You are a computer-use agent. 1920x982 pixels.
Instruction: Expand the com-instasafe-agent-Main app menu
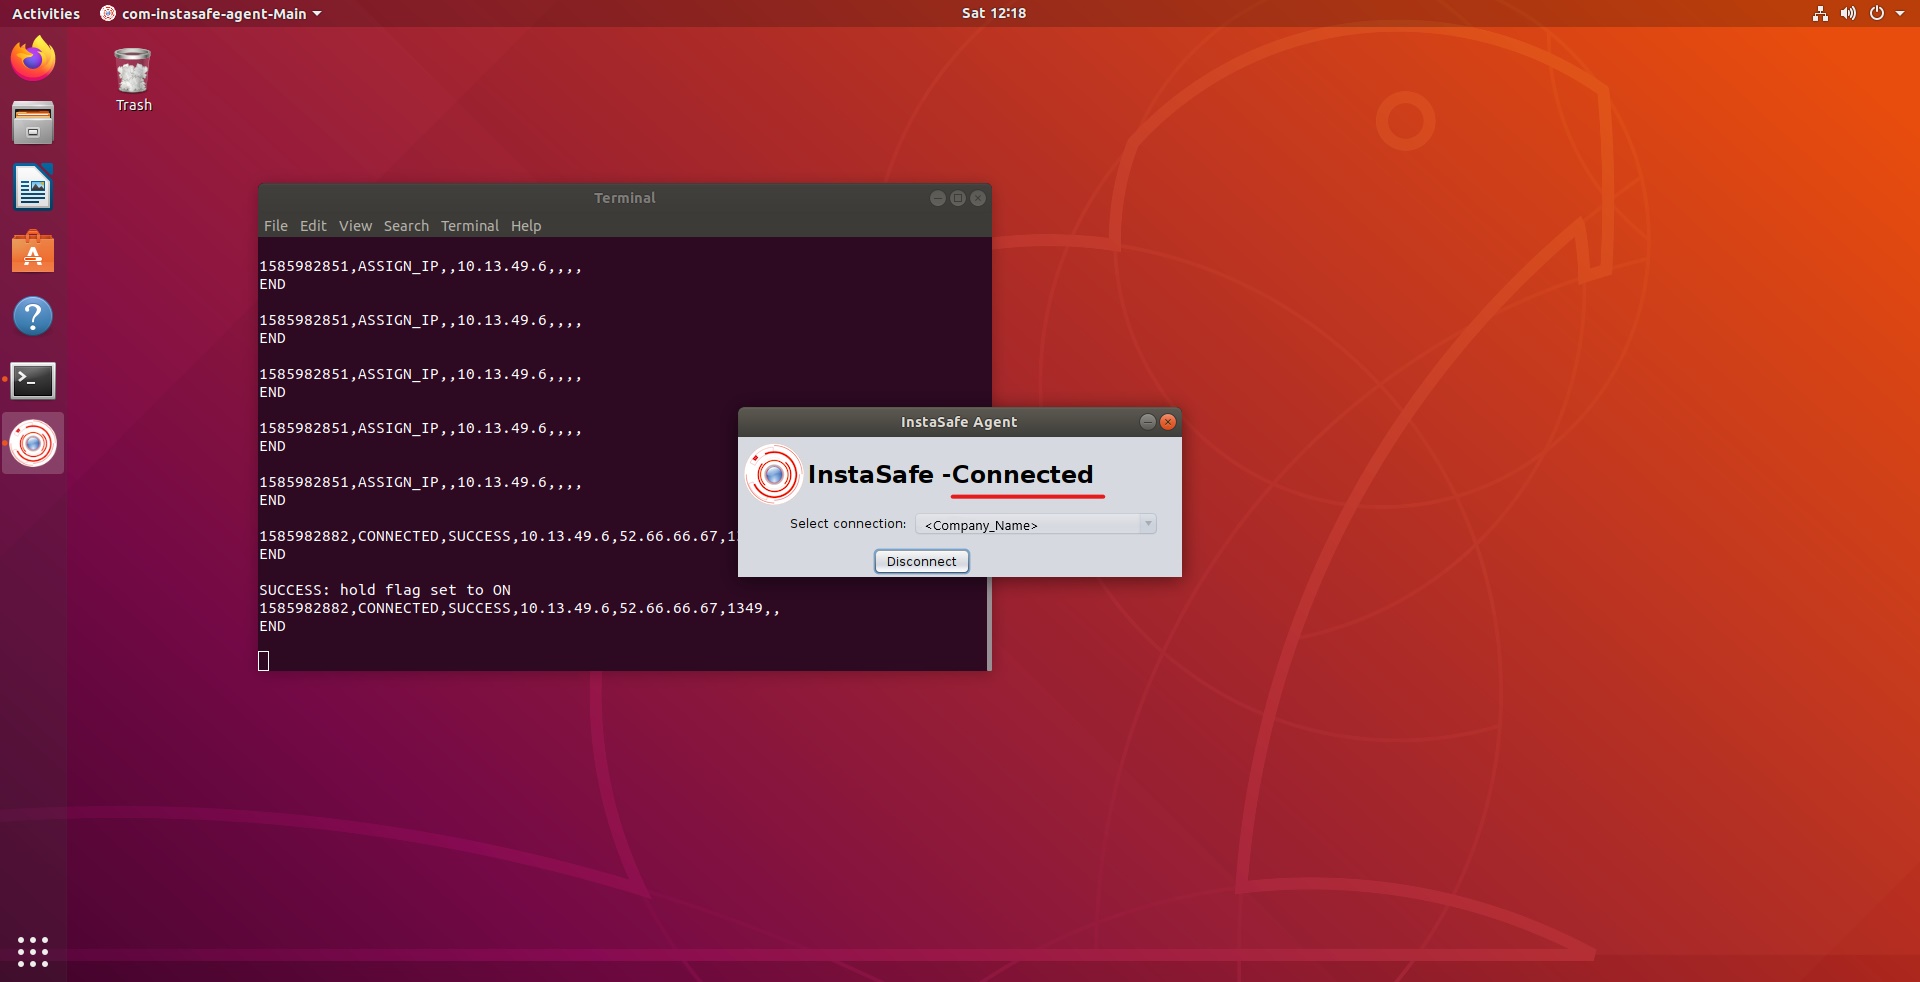211,14
